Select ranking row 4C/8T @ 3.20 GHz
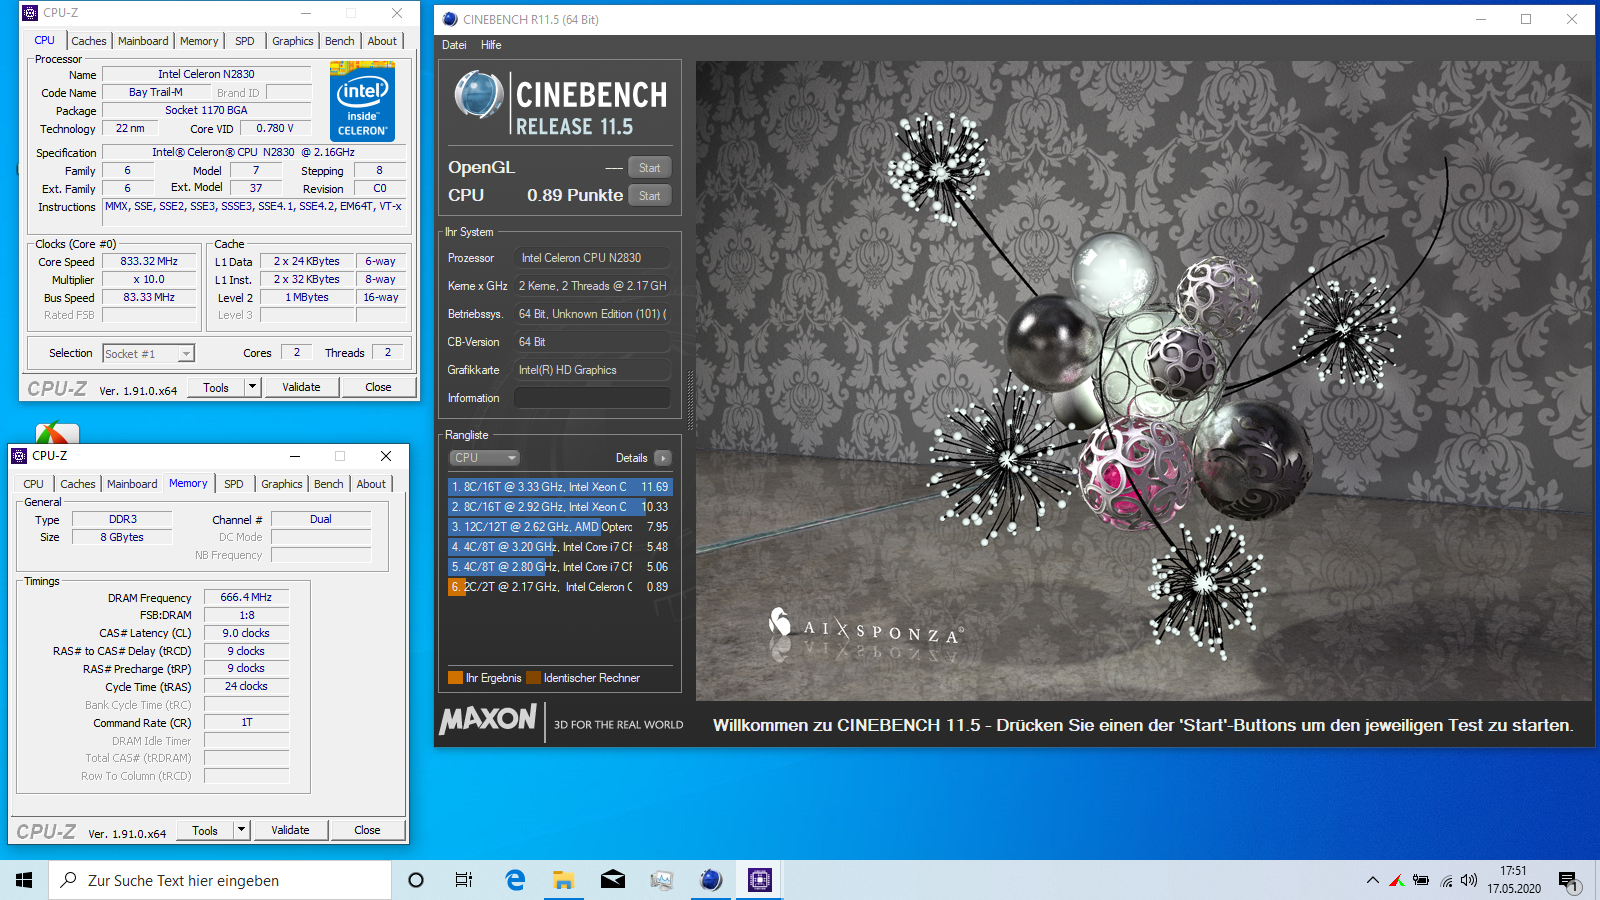The height and width of the screenshot is (900, 1600). (560, 547)
